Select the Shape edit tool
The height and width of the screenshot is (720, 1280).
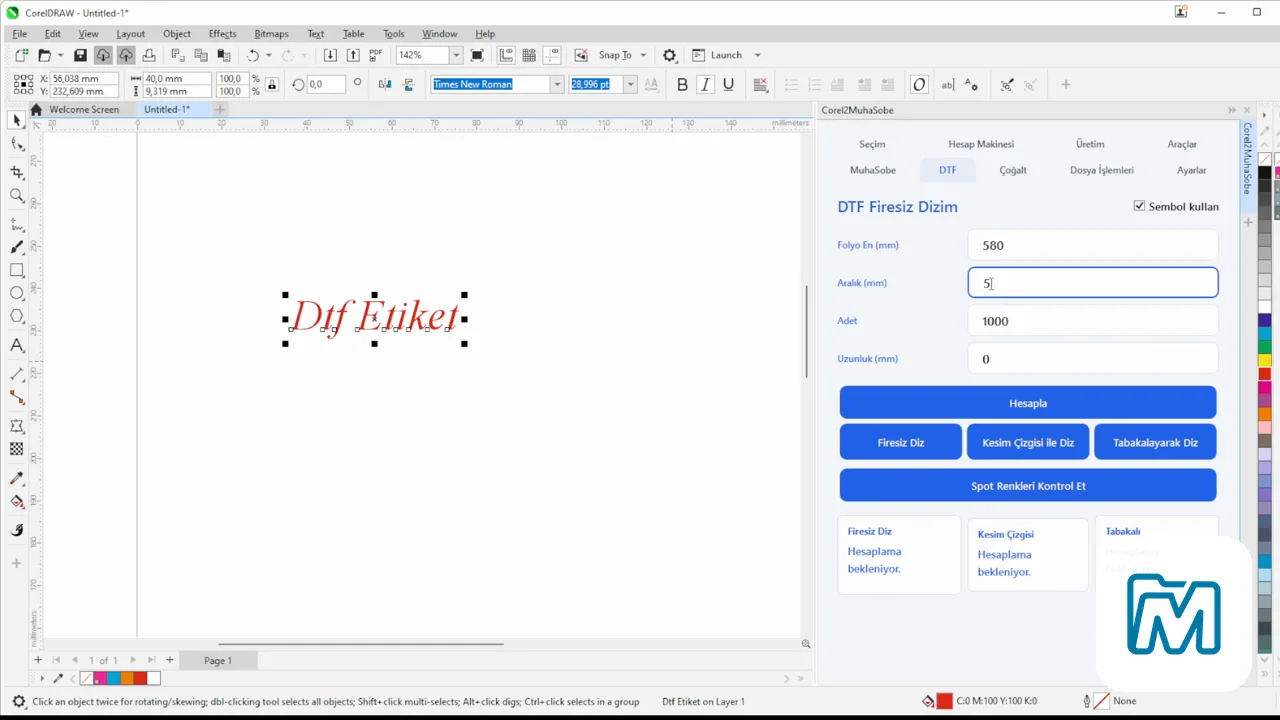(16, 145)
